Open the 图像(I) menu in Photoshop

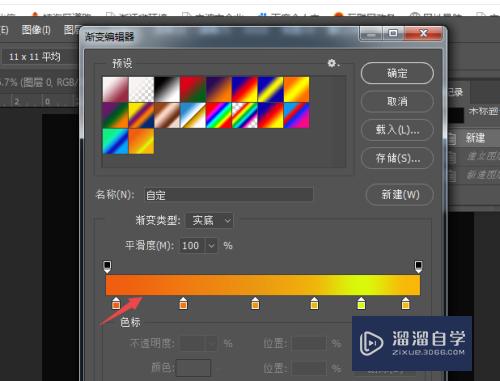point(36,30)
